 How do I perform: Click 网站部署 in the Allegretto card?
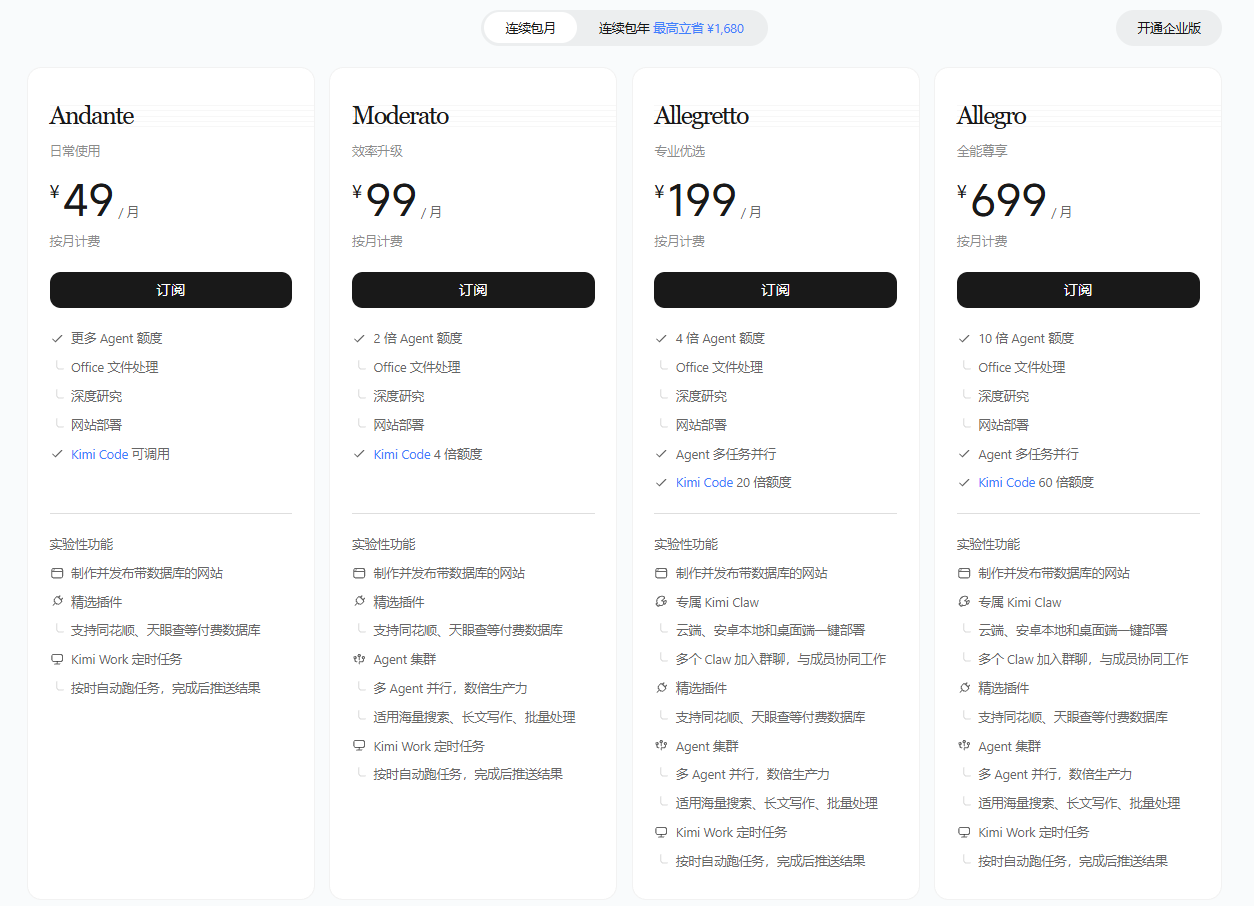pyautogui.click(x=701, y=425)
